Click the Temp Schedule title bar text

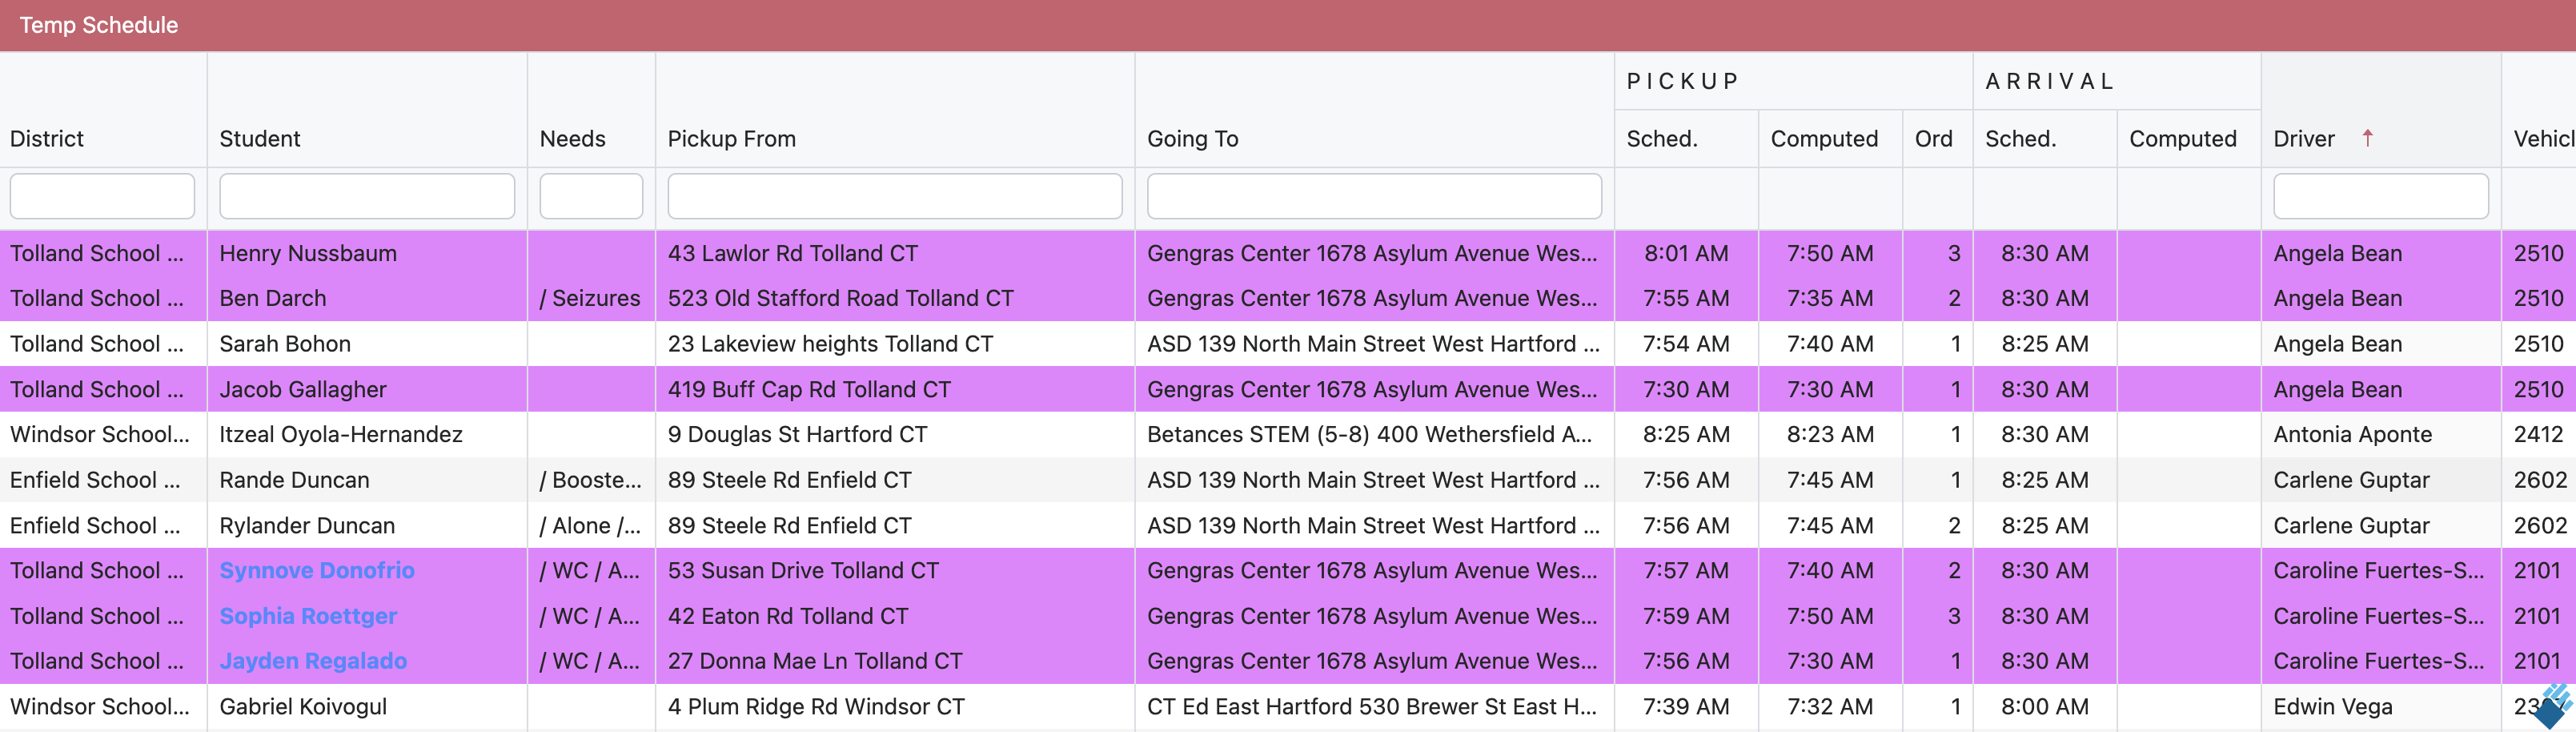[x=99, y=25]
